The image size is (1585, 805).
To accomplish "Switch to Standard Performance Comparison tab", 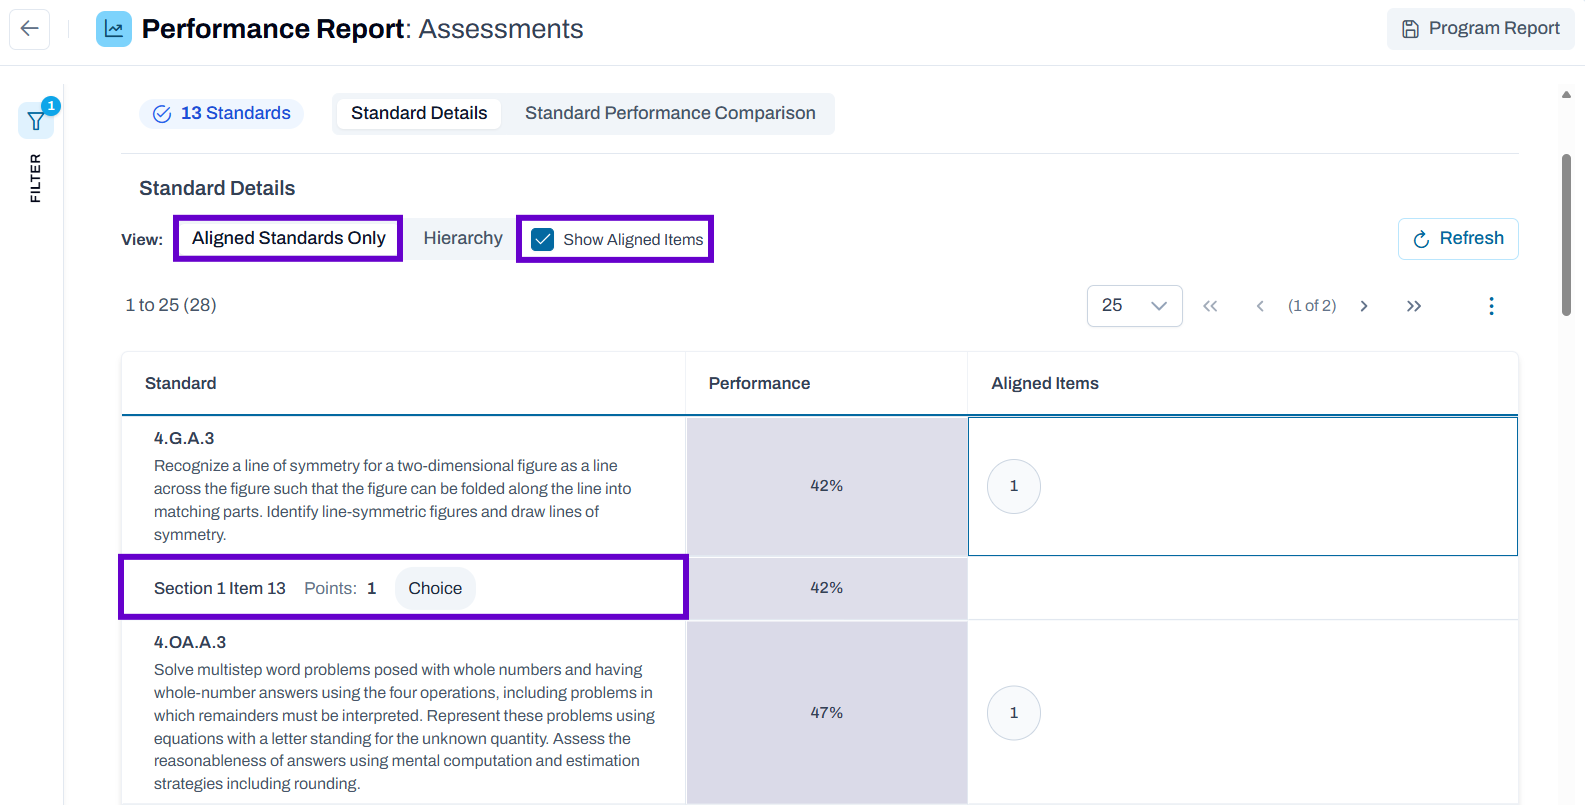I will point(670,114).
